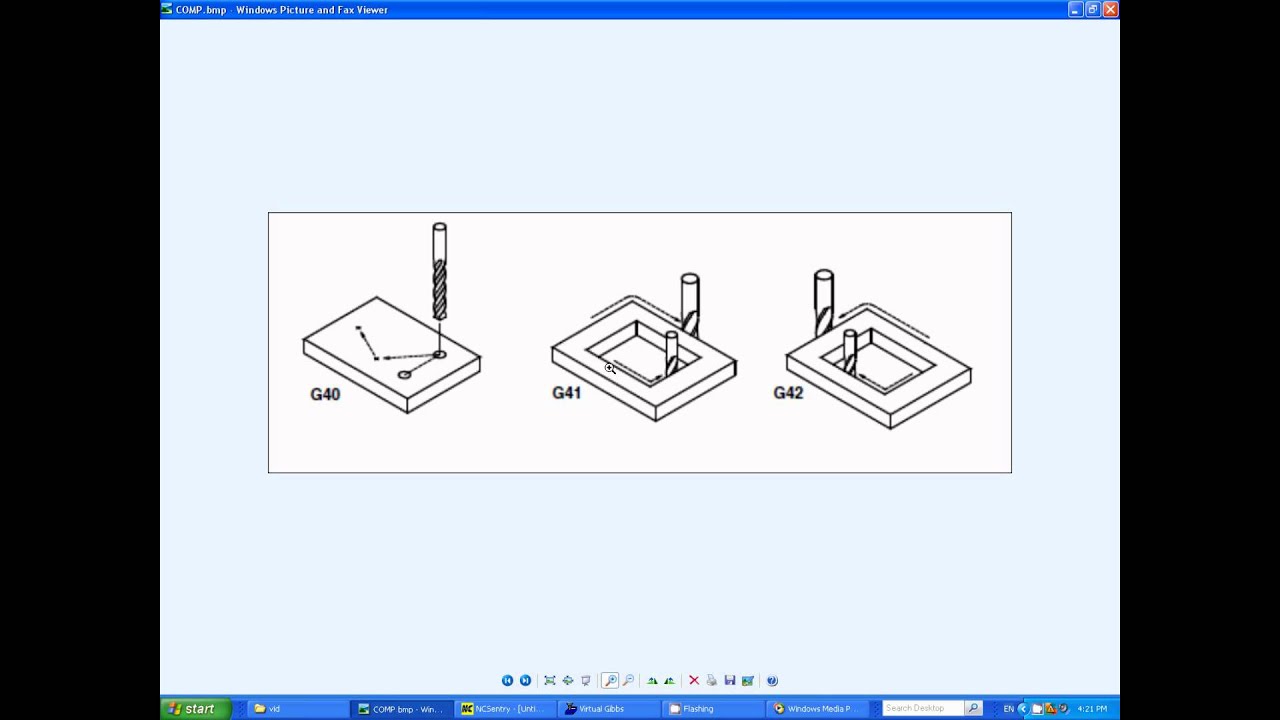Save a copy of the image

point(729,681)
